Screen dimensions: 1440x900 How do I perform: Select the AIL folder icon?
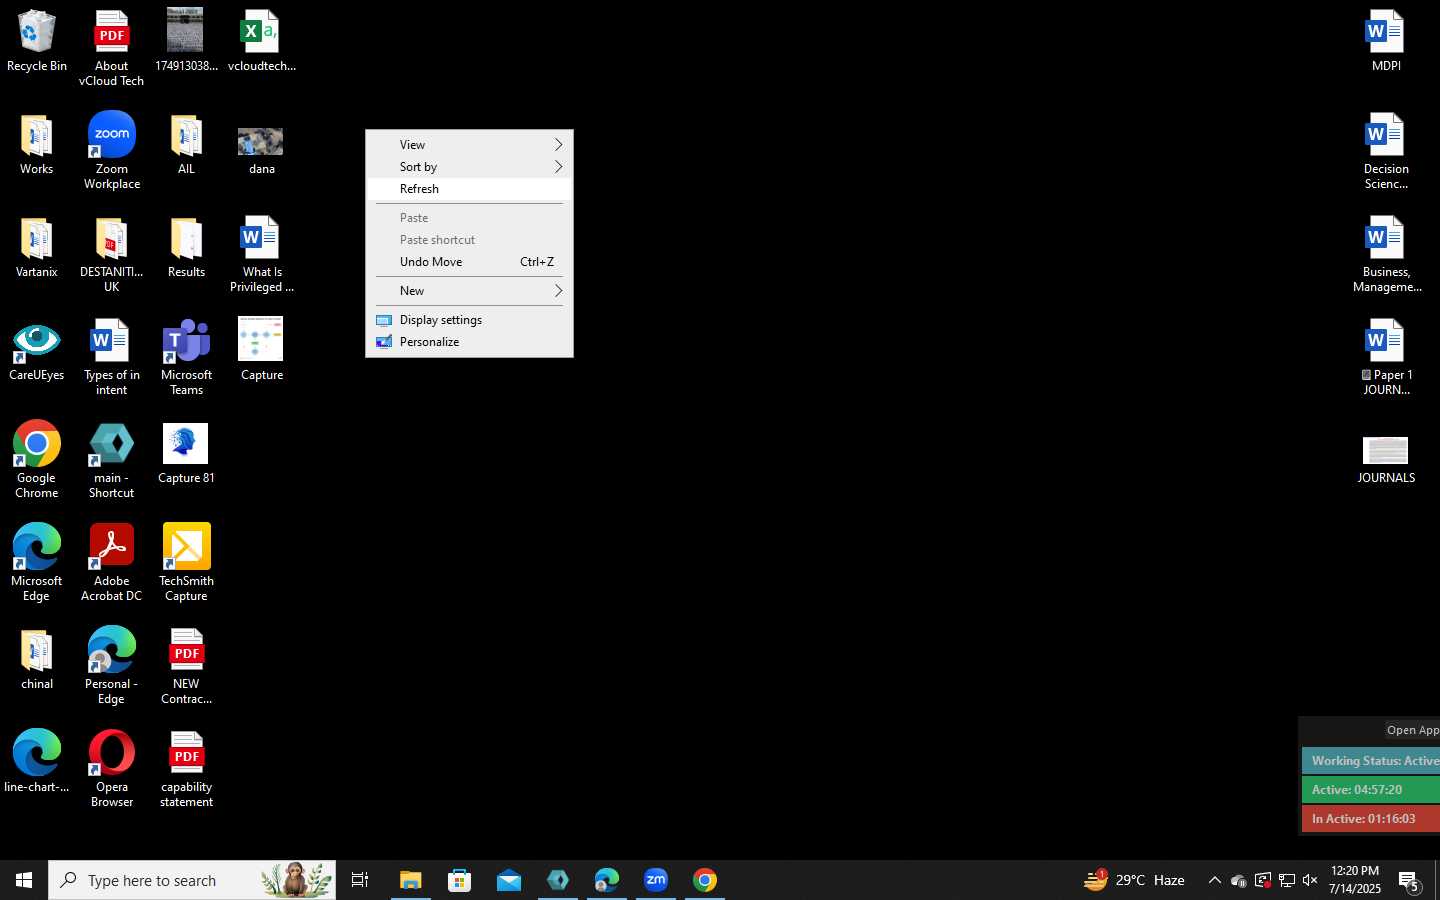pyautogui.click(x=186, y=145)
